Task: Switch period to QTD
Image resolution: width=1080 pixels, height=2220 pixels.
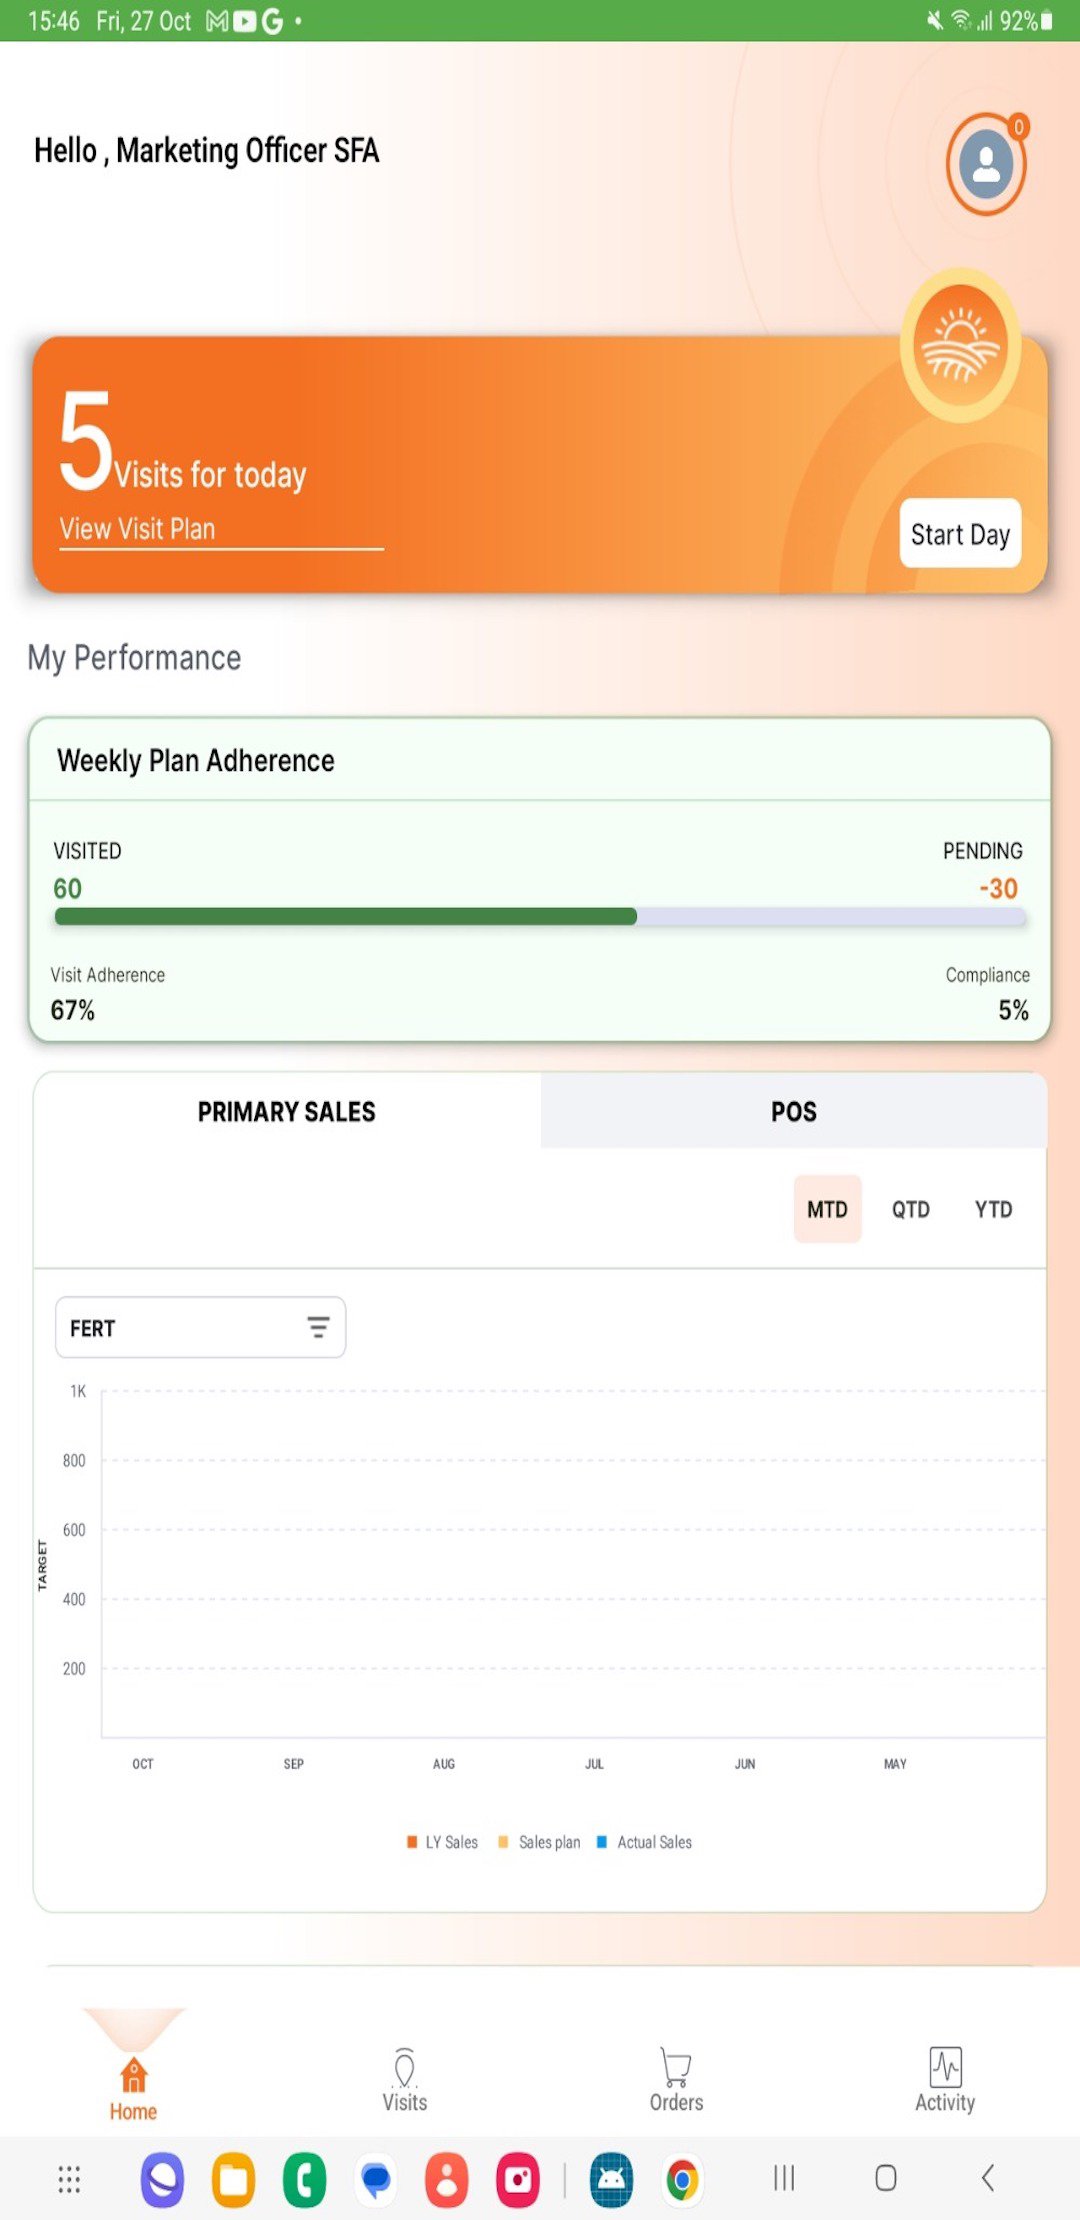Action: (x=910, y=1209)
